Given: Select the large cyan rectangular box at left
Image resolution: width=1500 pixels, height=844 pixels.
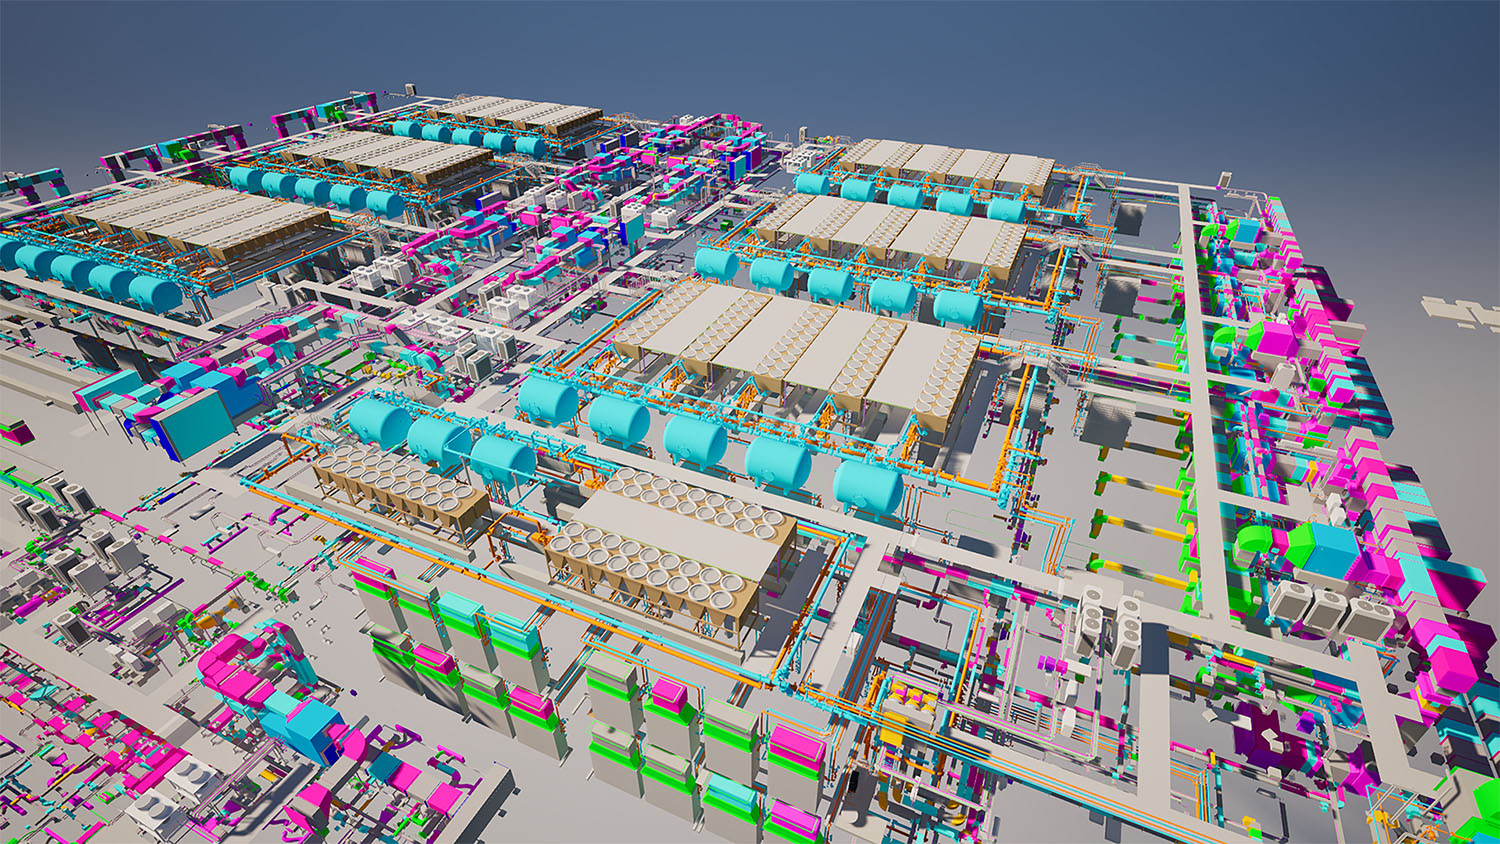Looking at the screenshot, I should [195, 421].
